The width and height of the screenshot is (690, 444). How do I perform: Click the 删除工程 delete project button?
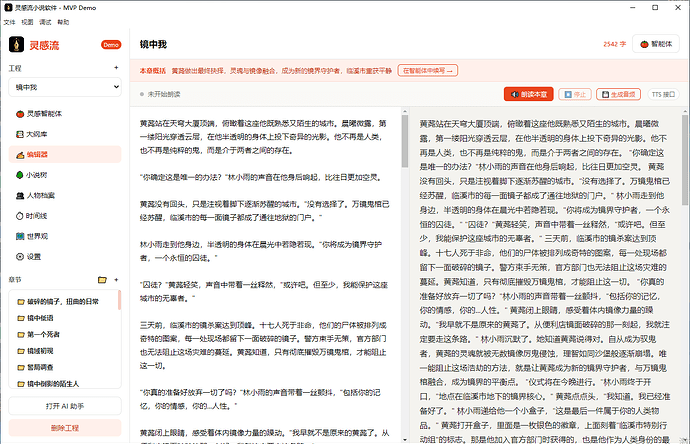tap(65, 428)
